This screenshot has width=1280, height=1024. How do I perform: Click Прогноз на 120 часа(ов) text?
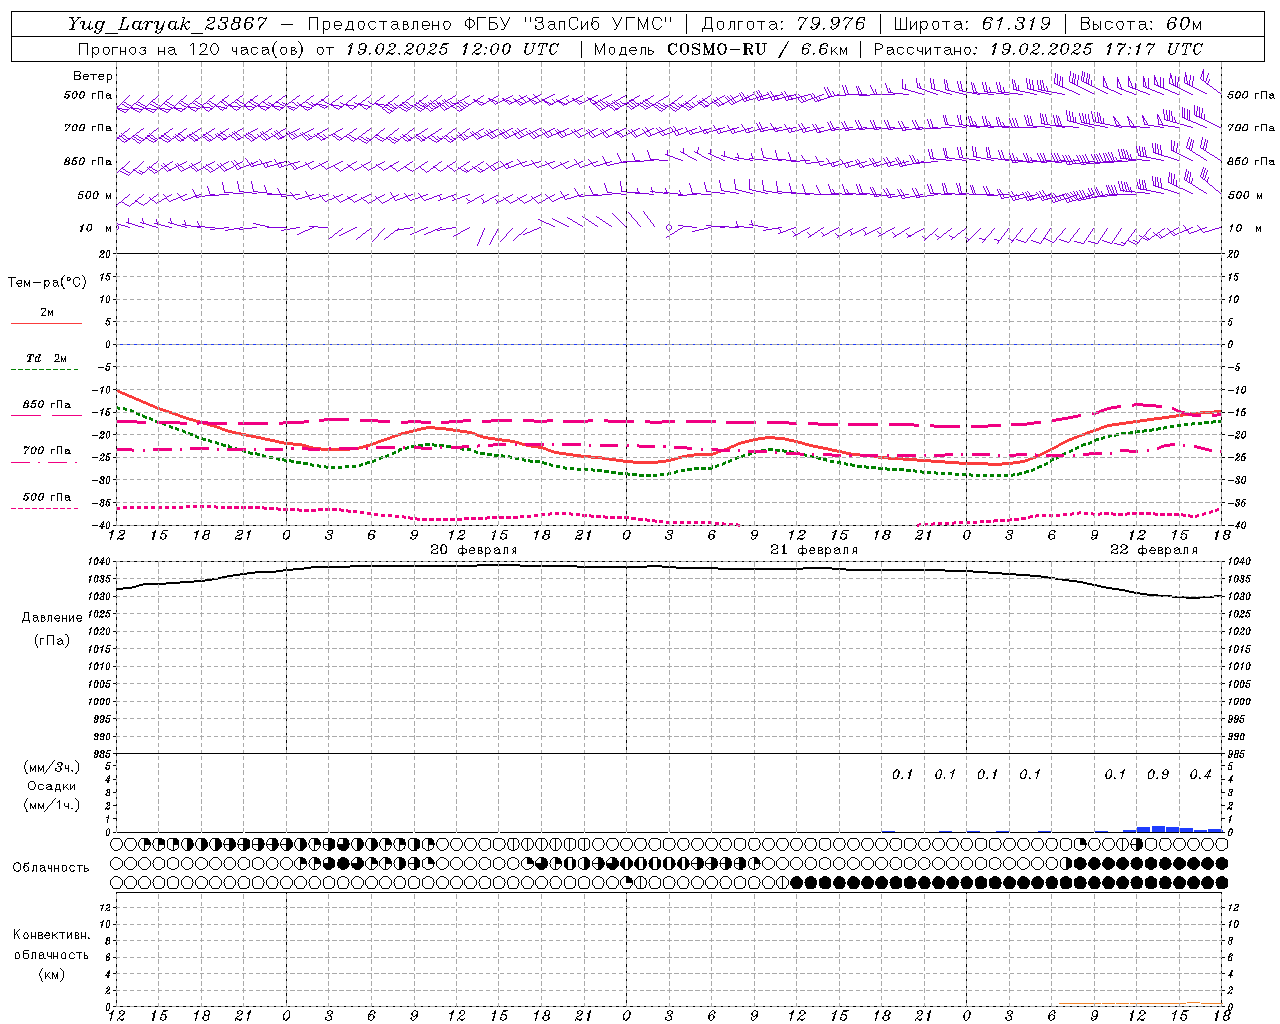click(192, 49)
